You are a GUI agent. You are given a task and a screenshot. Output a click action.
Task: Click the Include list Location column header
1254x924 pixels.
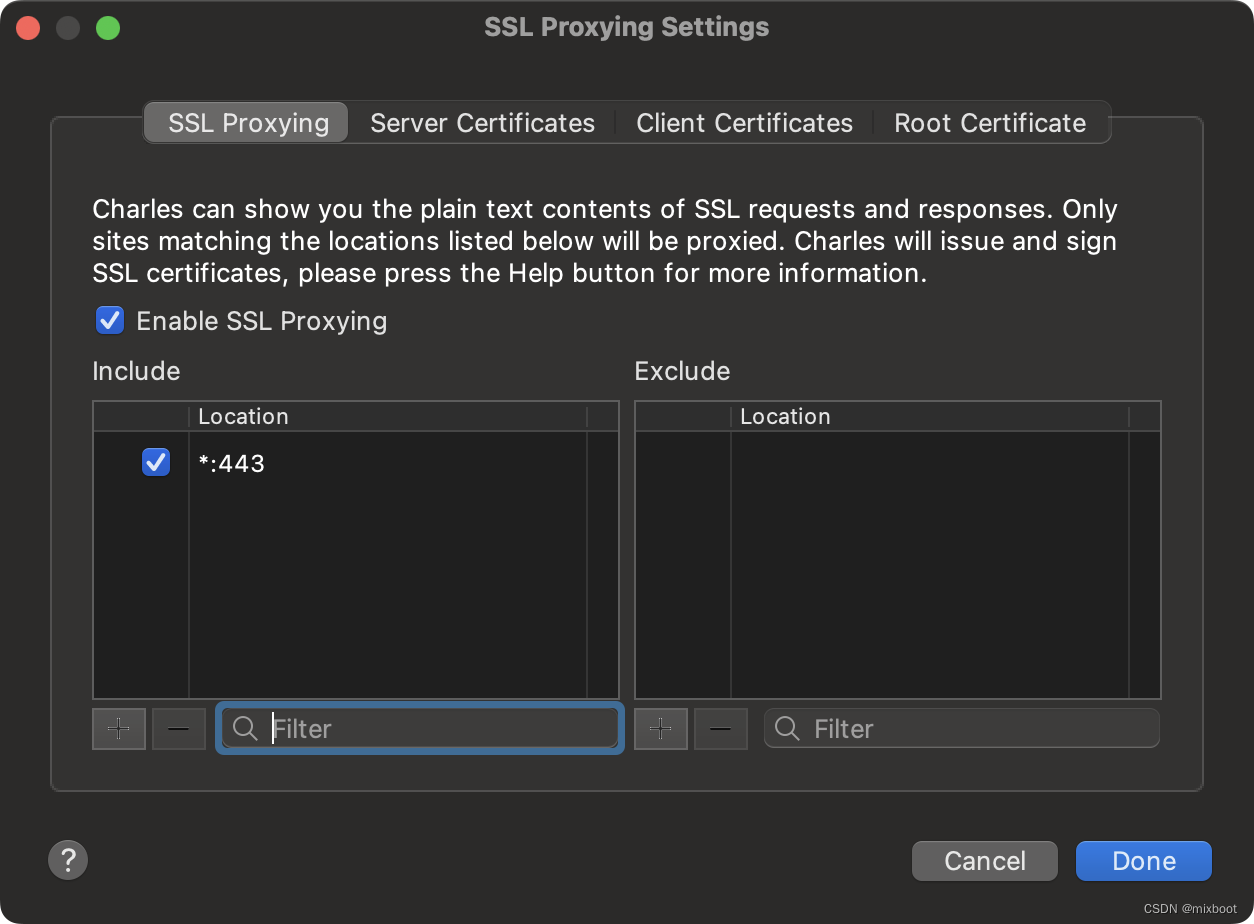coord(388,417)
